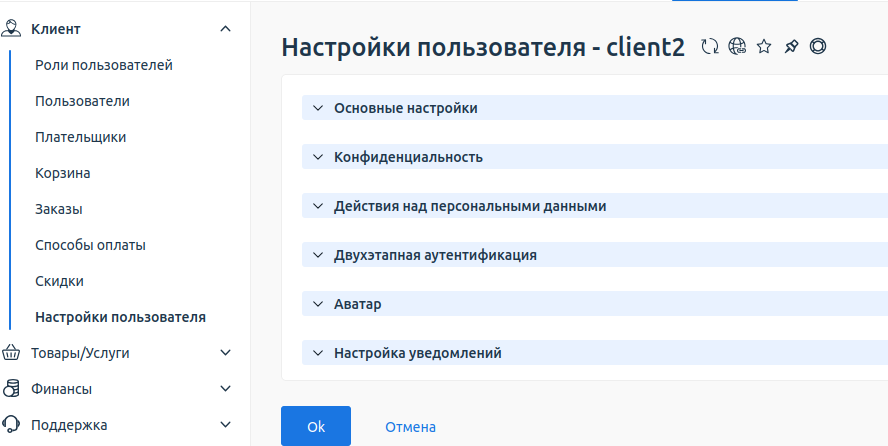This screenshot has height=446, width=888.
Task: Expand Двухэтапная аутентификация section
Action: 435,255
